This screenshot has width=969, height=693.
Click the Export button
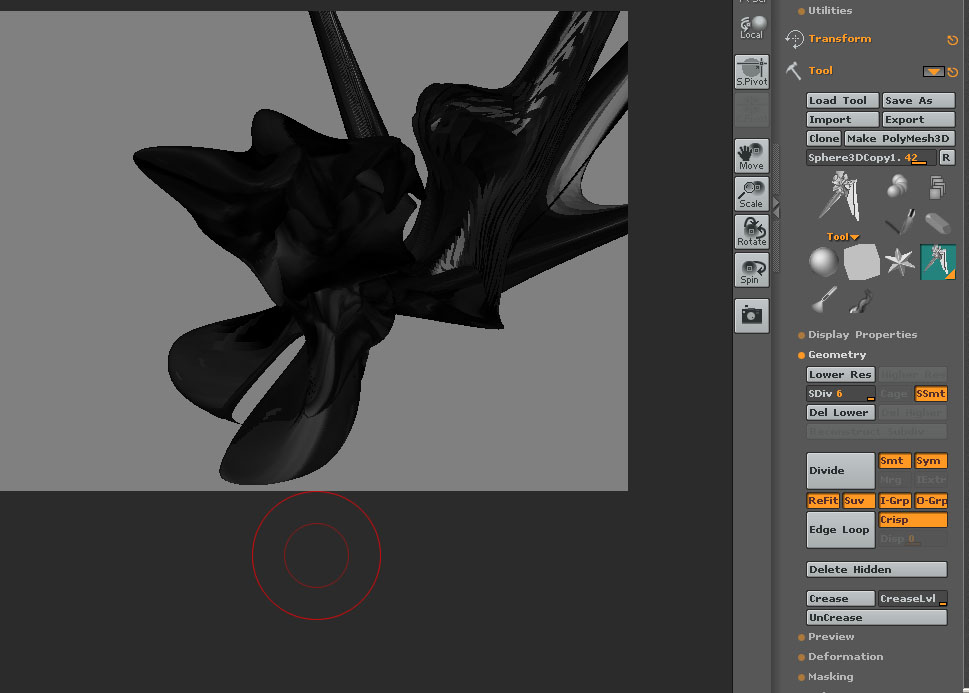[x=918, y=120]
